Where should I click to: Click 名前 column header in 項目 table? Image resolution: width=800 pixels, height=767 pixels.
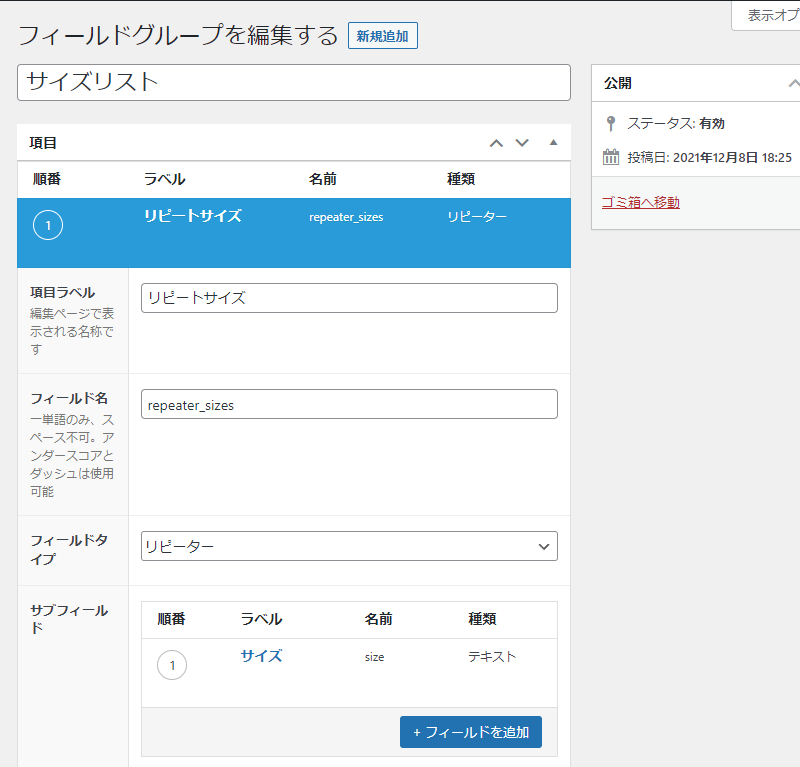coord(322,179)
